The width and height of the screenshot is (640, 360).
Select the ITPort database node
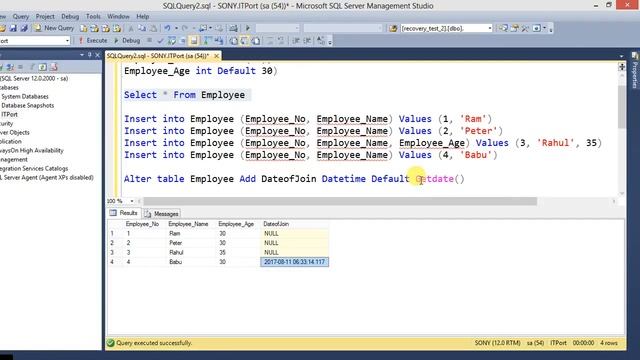tap(9, 114)
